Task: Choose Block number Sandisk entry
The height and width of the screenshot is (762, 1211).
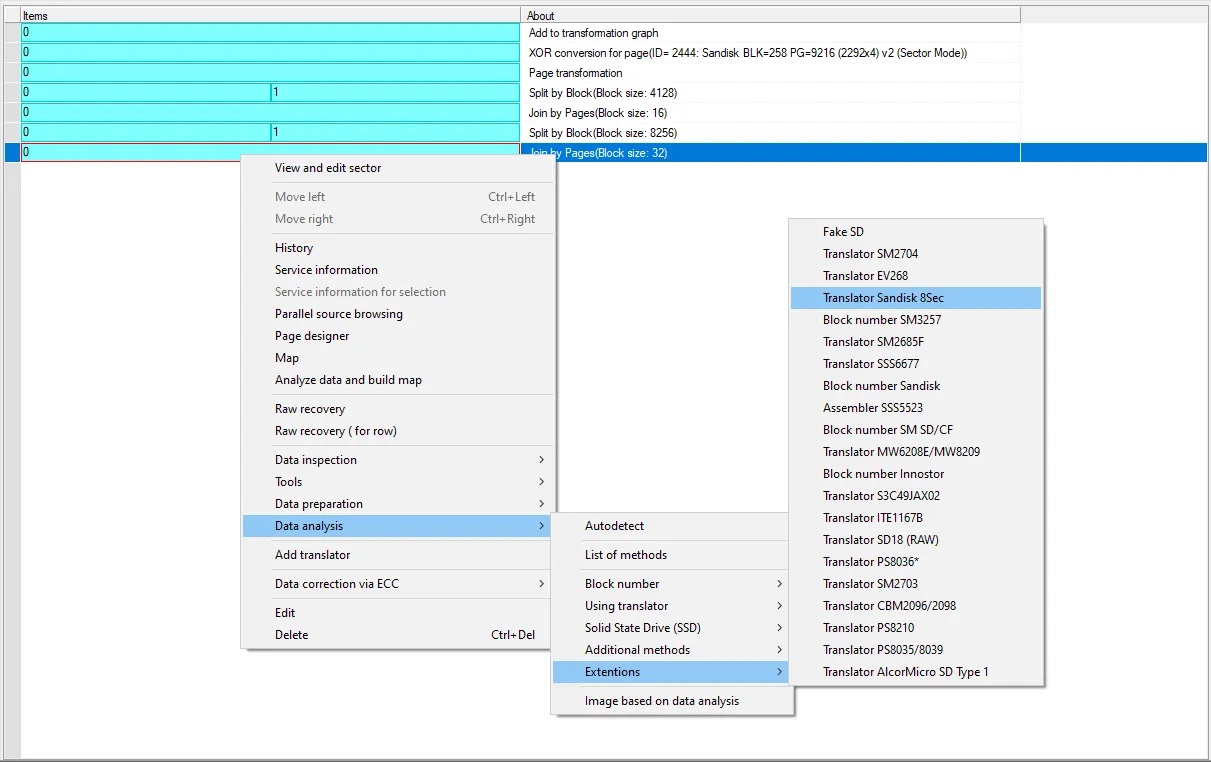Action: point(881,386)
